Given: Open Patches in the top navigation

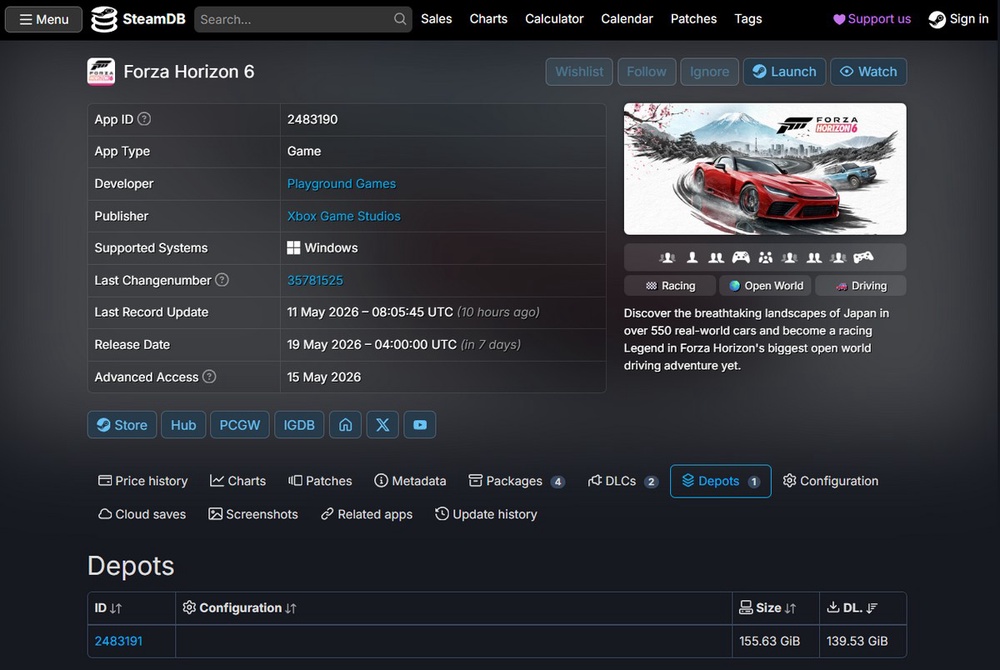Looking at the screenshot, I should point(693,19).
